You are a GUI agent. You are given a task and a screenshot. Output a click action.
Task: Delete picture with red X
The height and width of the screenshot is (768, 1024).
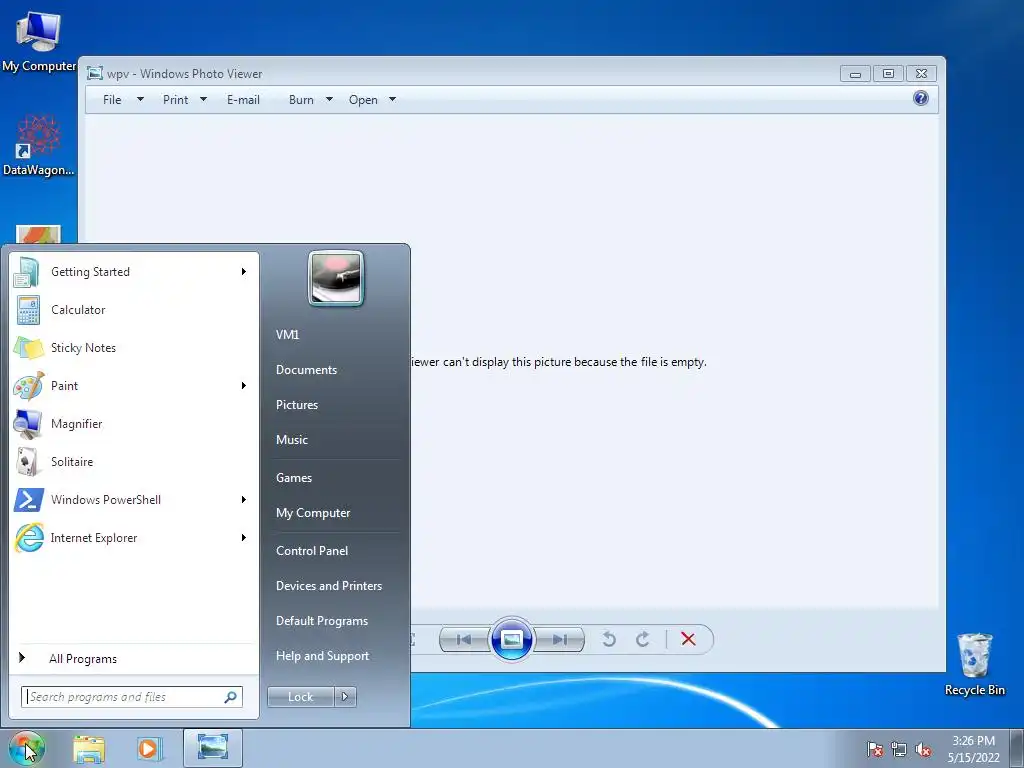click(688, 639)
